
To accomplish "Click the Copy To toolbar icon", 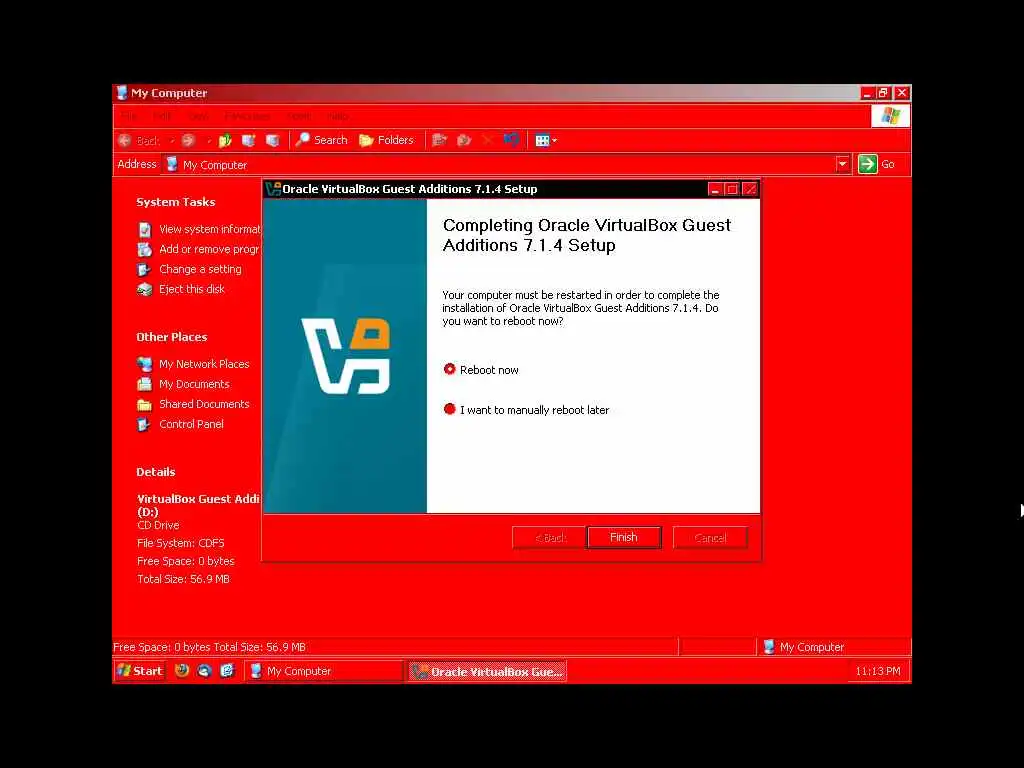I will 464,140.
